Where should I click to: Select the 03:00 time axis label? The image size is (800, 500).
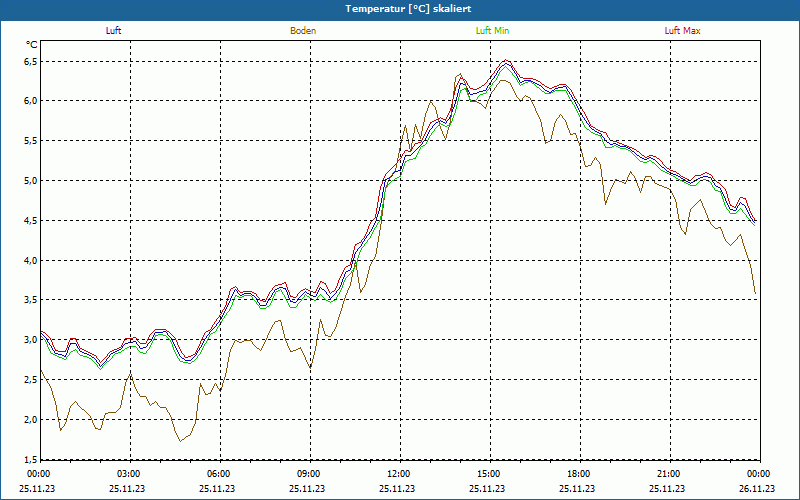point(129,474)
